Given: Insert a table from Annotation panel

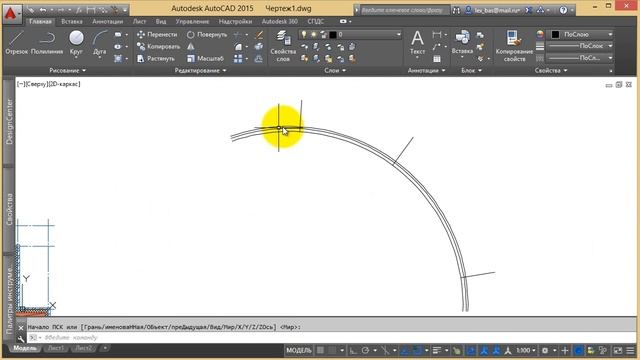Looking at the screenshot, I should click(437, 59).
